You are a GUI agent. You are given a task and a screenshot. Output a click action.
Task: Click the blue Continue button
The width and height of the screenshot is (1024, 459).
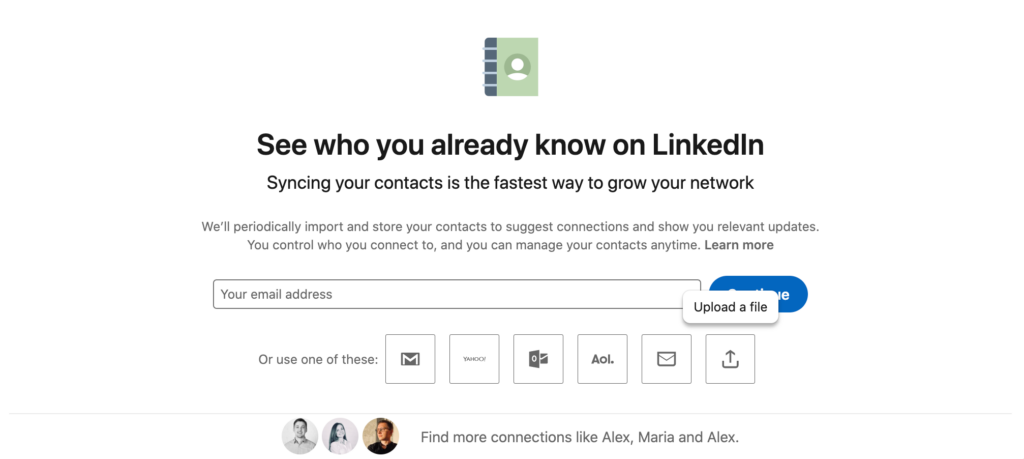758,294
